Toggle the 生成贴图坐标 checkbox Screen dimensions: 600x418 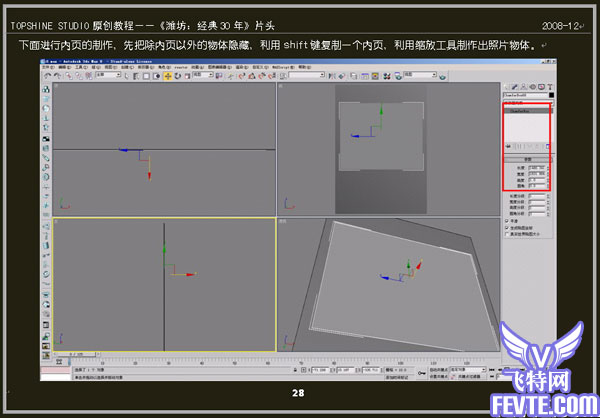(507, 228)
